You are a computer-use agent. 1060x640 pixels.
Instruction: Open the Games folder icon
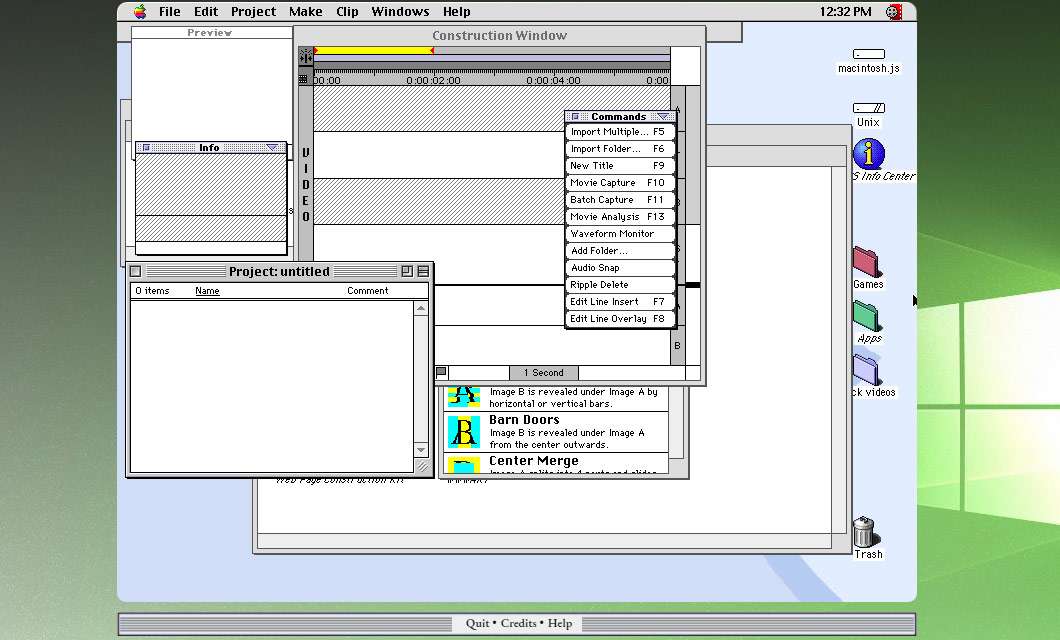click(x=867, y=262)
